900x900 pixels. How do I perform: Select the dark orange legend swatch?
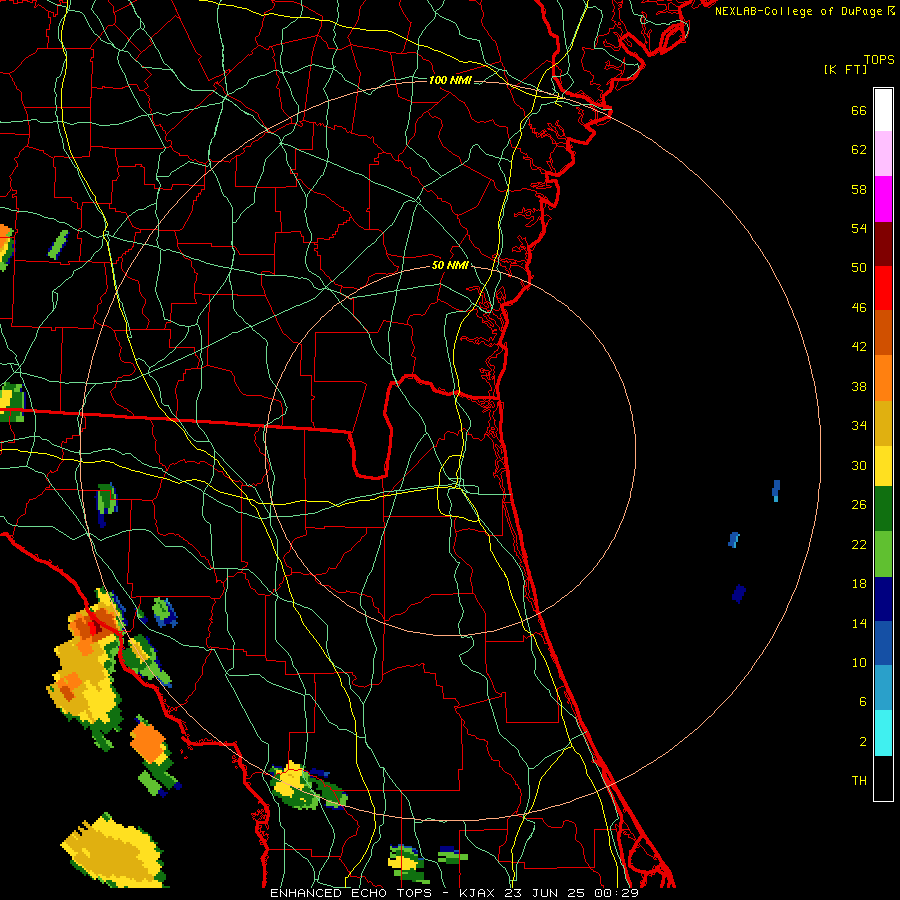coord(883,332)
